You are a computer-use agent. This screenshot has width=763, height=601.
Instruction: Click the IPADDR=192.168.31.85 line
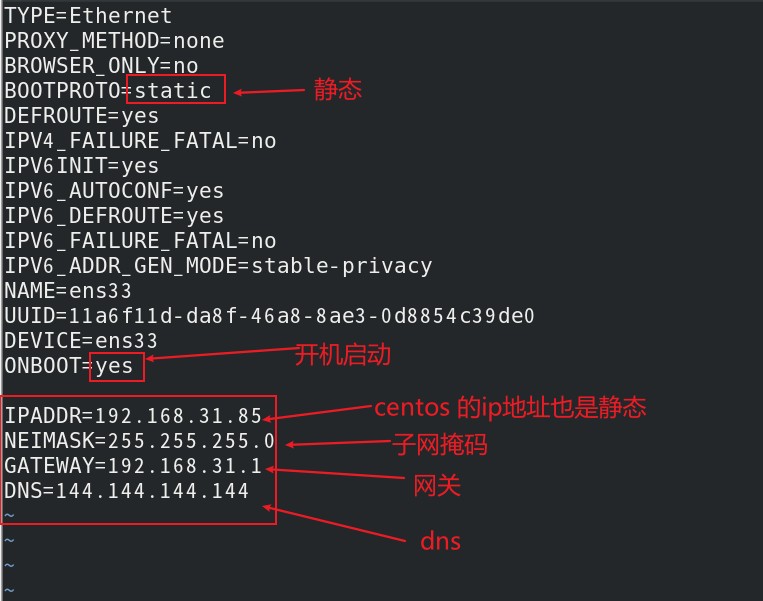pyautogui.click(x=134, y=416)
